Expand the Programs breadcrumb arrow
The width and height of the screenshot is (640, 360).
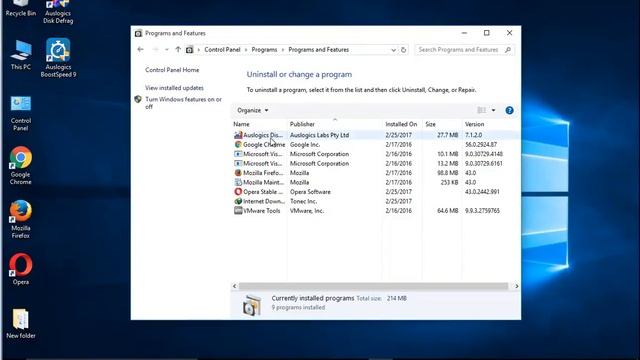click(x=283, y=50)
